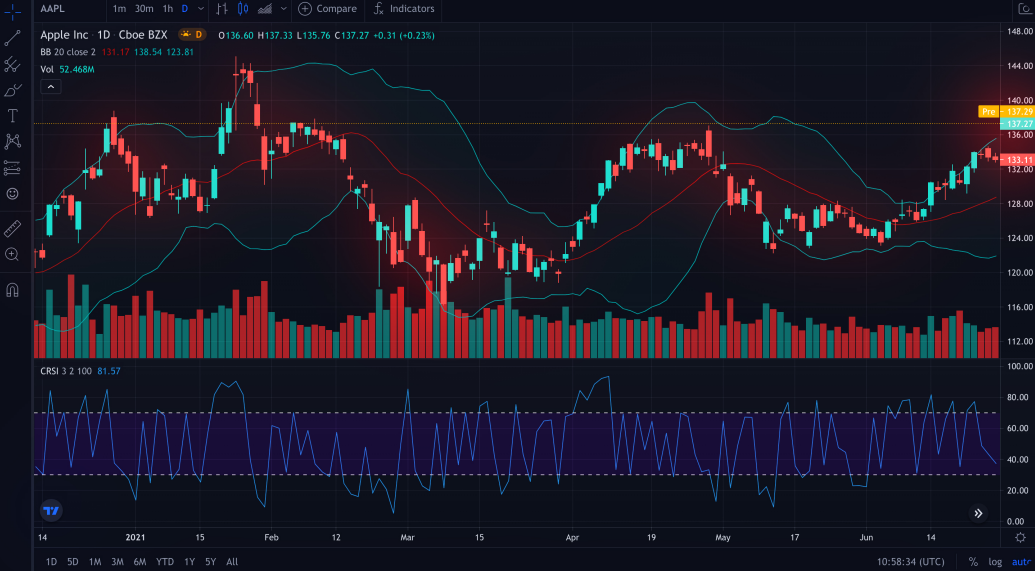Open timezone menu at 10:58:34 (UTC)
Screen dimensions: 1035x571
912,562
